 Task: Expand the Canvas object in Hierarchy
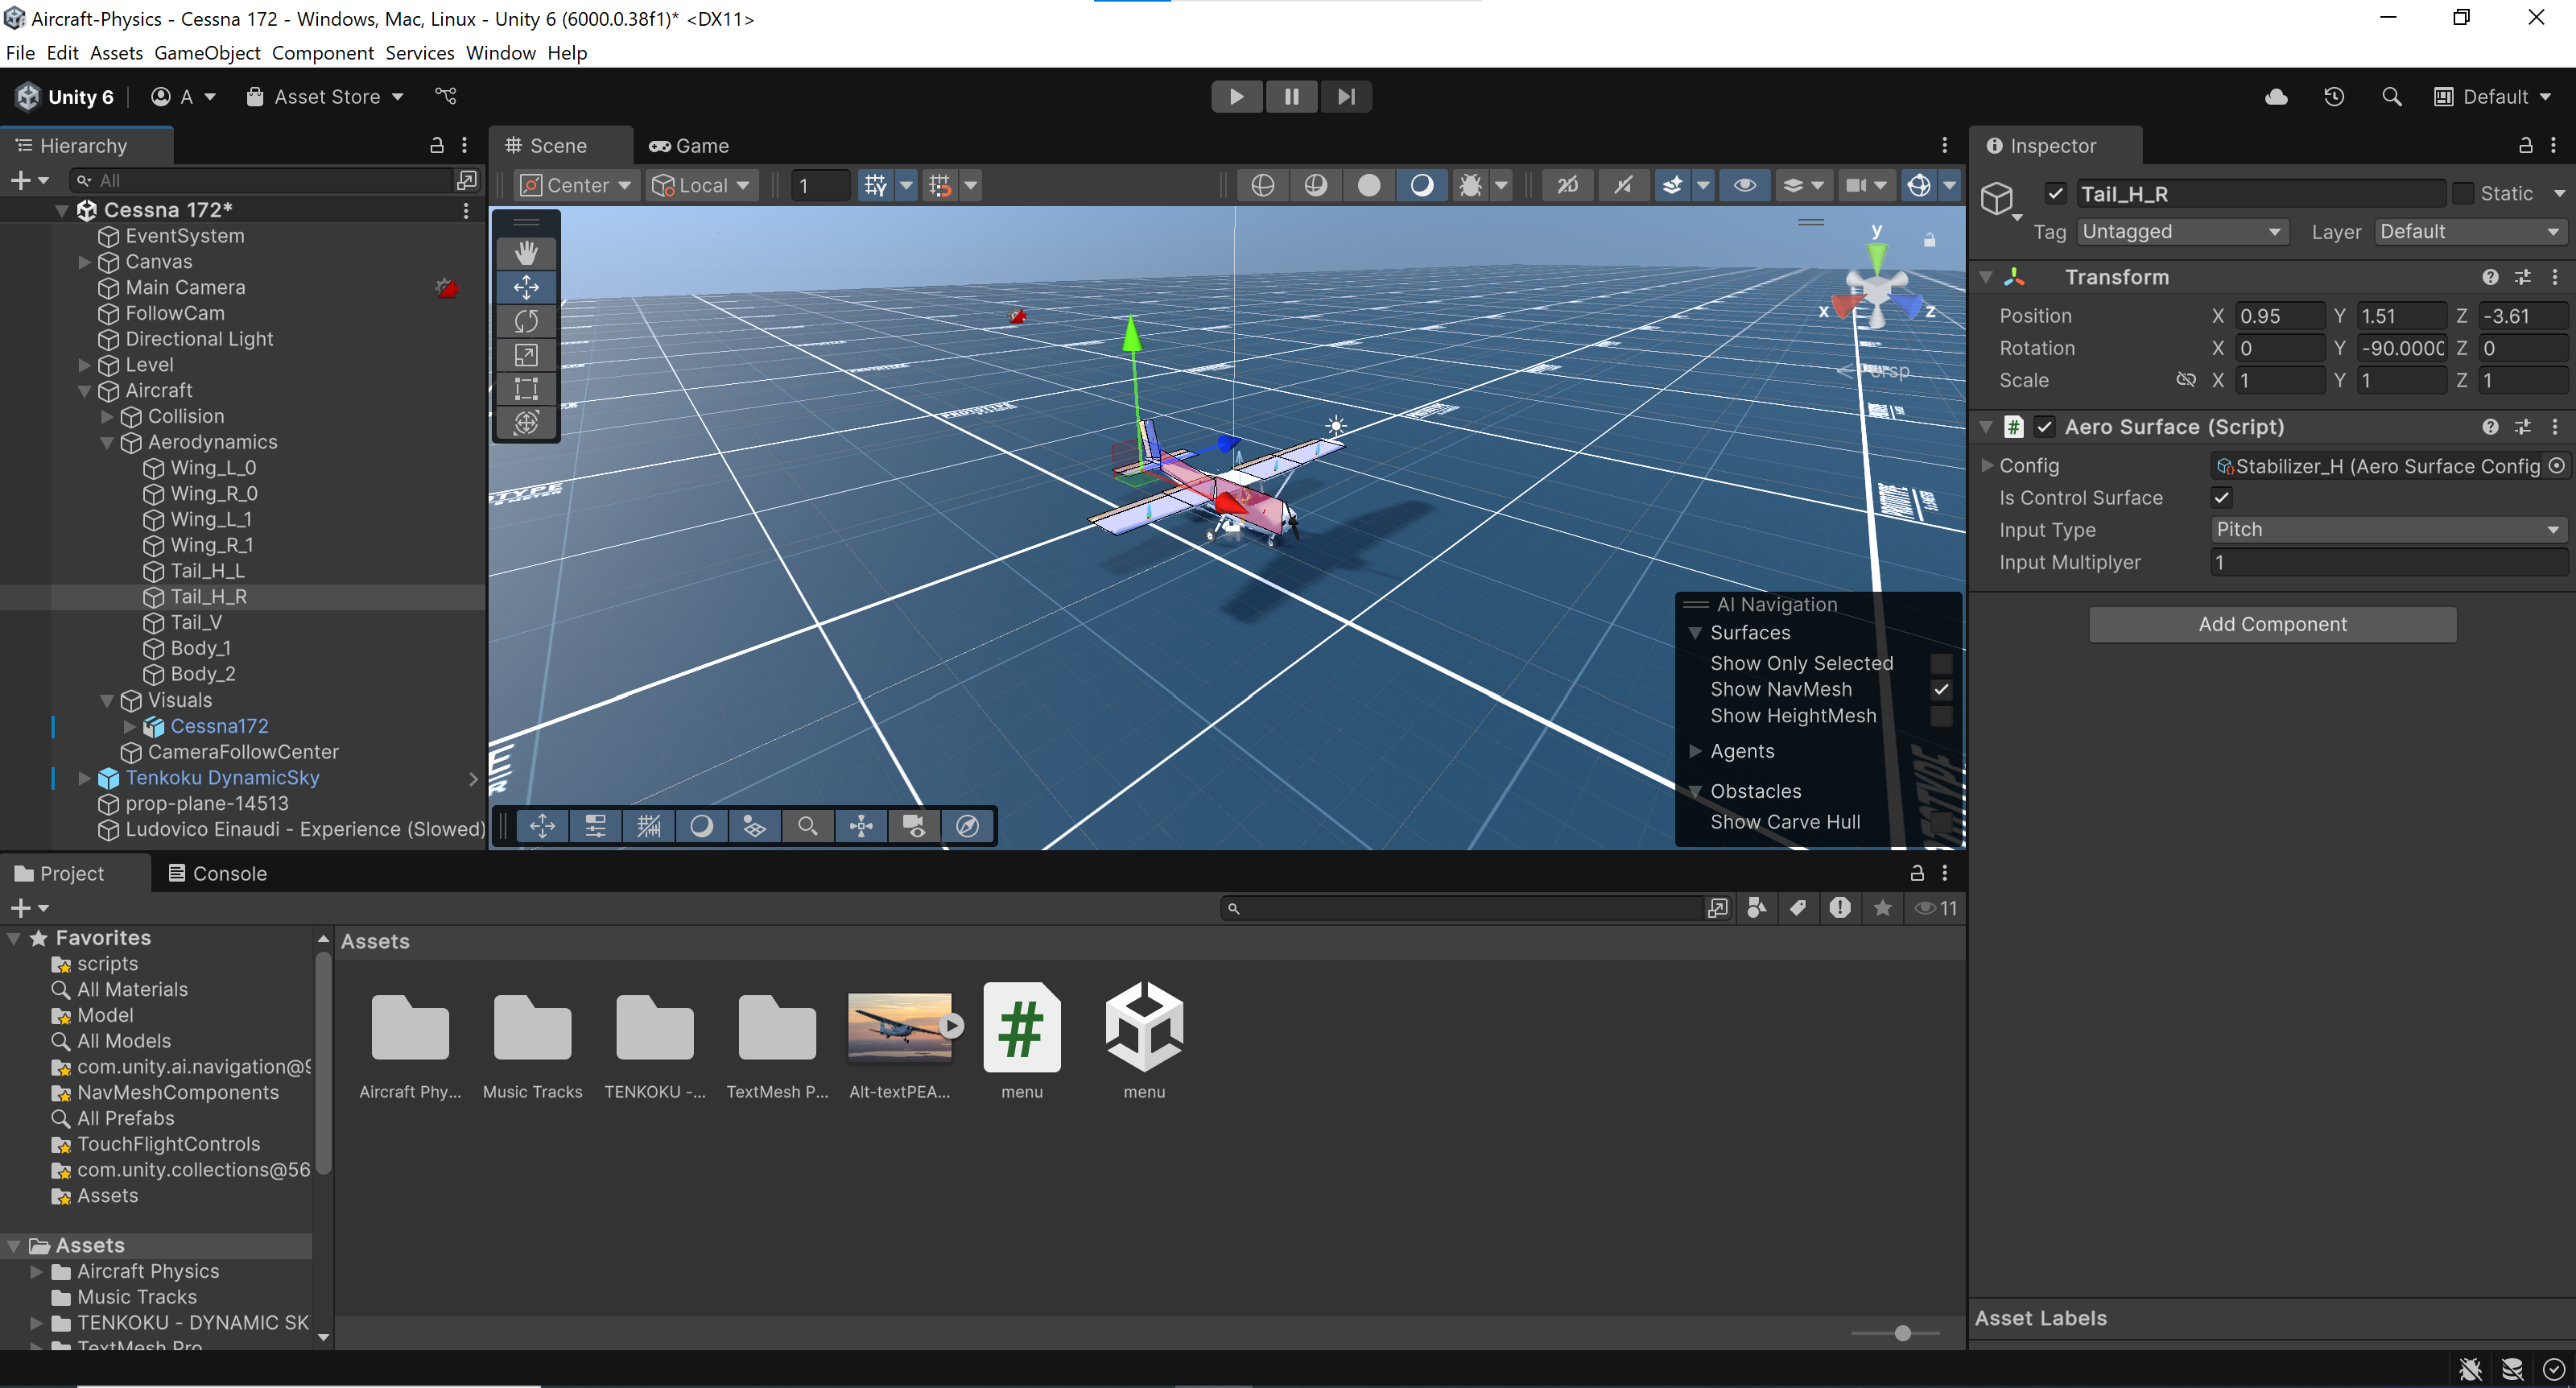pyautogui.click(x=85, y=262)
